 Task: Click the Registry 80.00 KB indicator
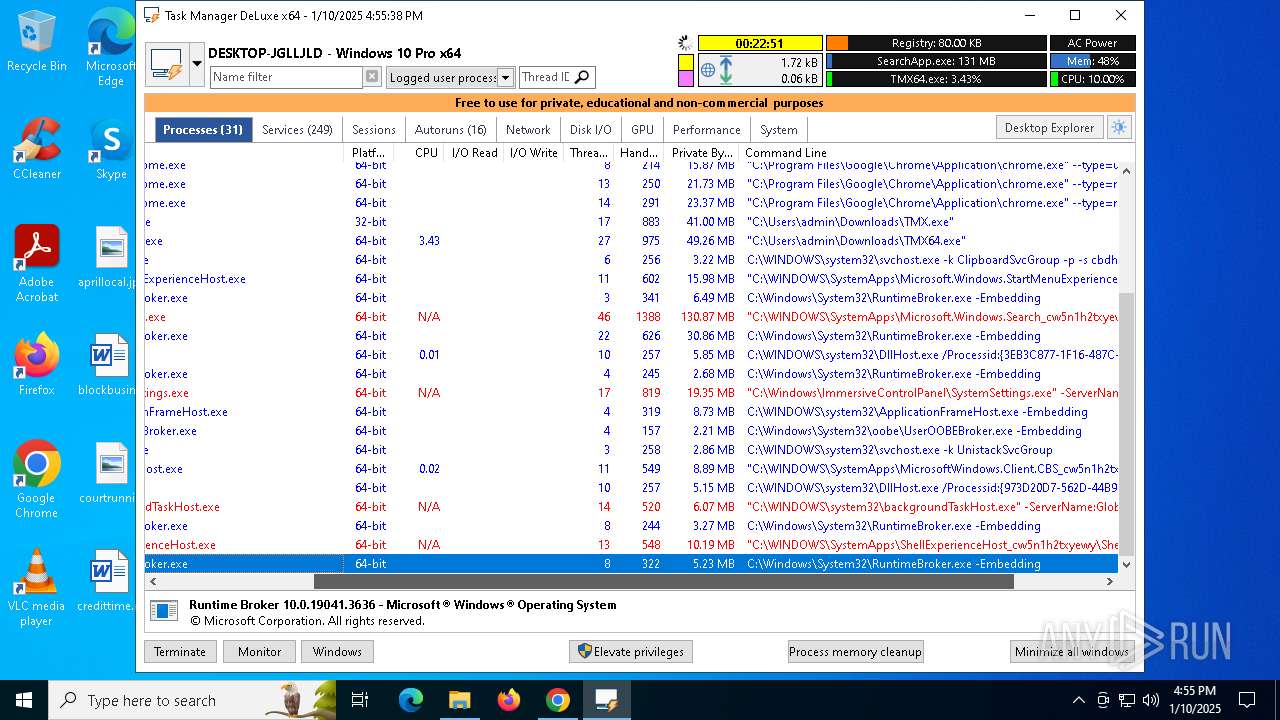(936, 43)
